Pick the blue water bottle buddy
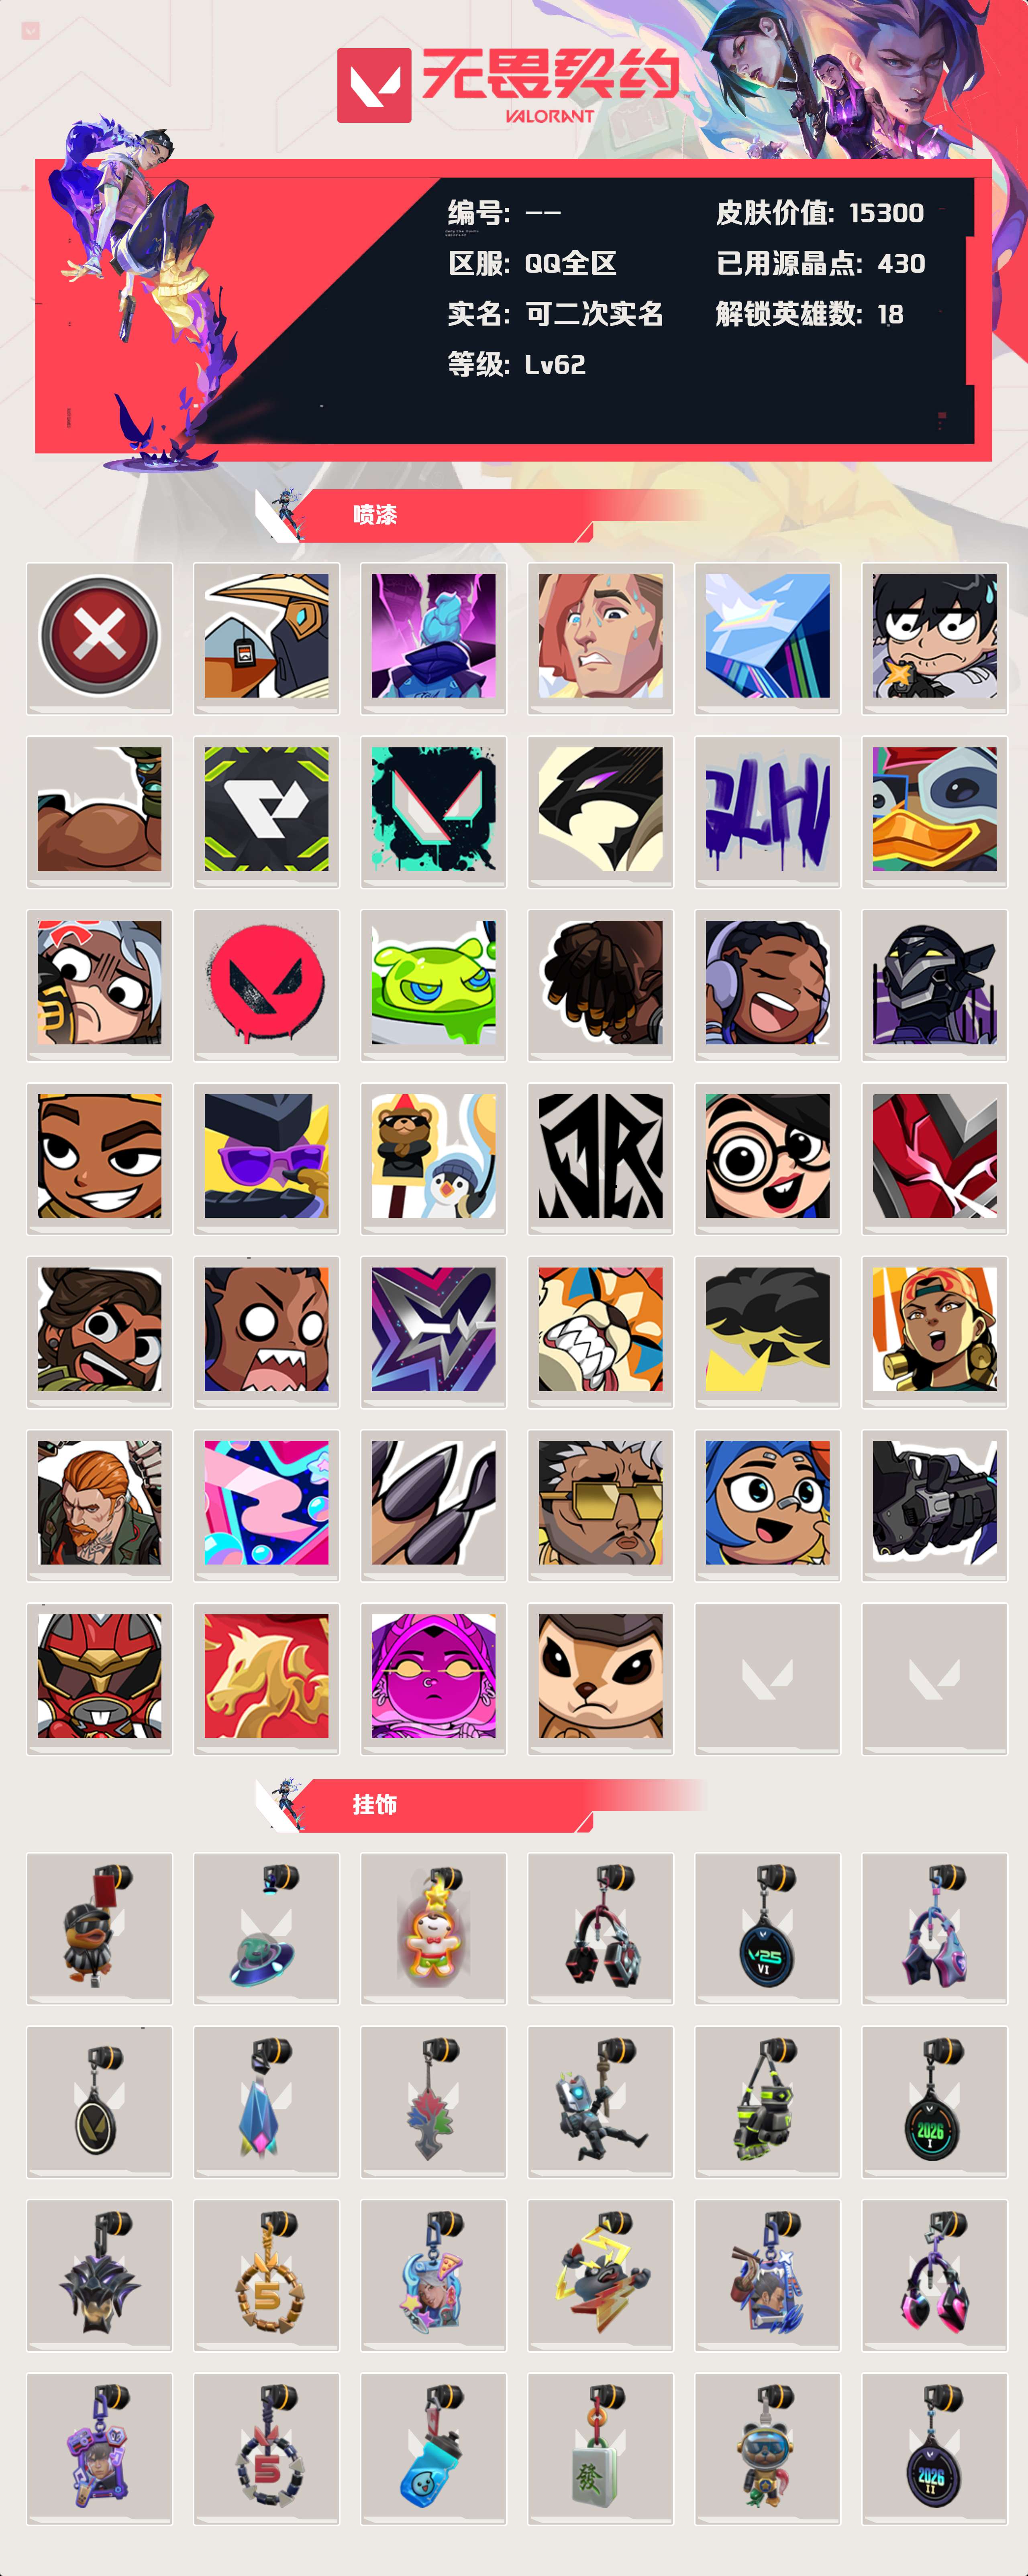Screen dimensions: 1028x2576 coord(433,2448)
